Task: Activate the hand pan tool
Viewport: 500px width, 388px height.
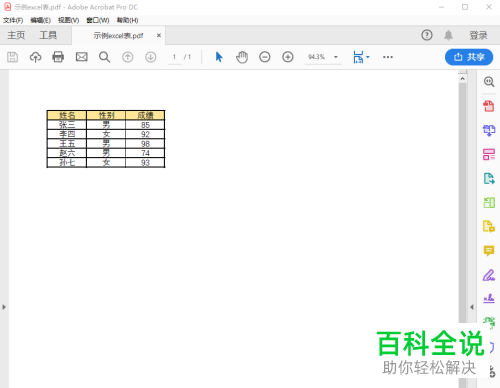Action: click(242, 57)
